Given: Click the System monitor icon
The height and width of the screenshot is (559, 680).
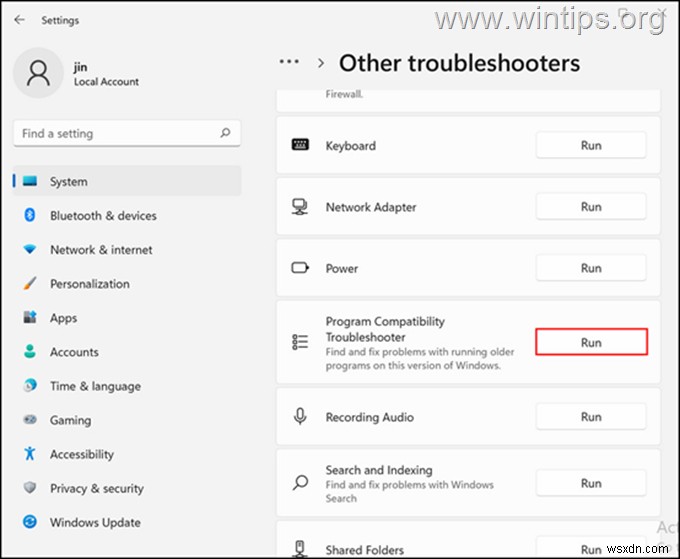Looking at the screenshot, I should [30, 181].
